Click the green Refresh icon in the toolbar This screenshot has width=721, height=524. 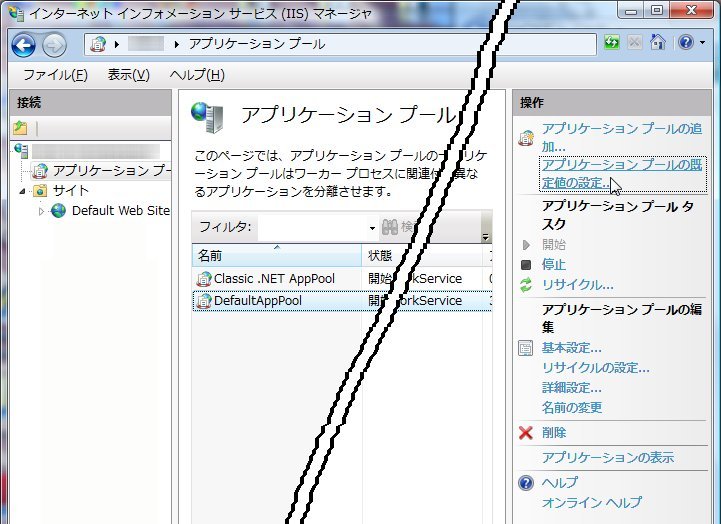612,43
